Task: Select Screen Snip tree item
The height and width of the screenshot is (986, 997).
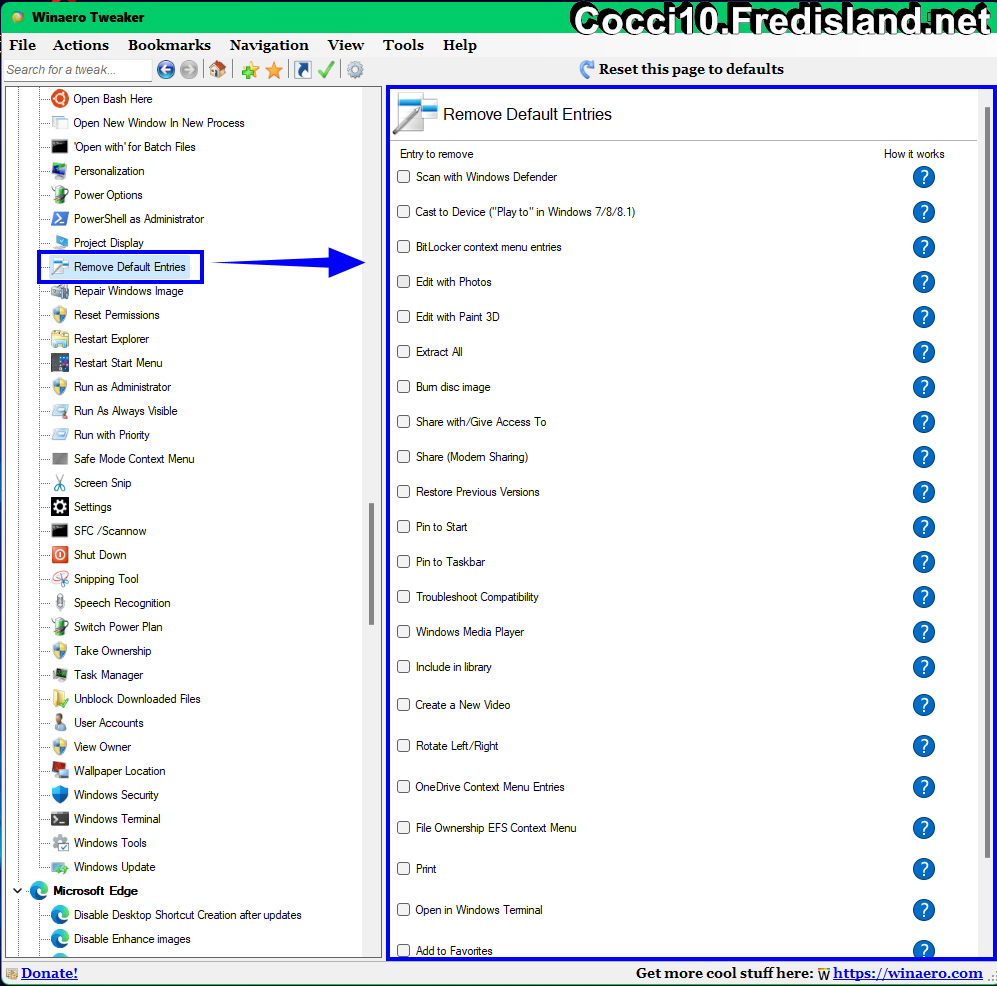Action: (x=102, y=483)
